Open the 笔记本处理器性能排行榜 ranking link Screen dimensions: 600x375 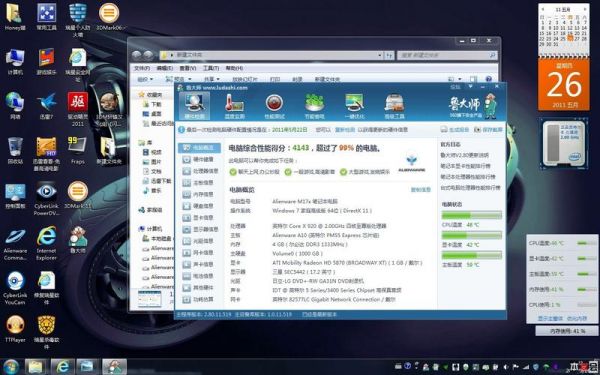point(468,177)
